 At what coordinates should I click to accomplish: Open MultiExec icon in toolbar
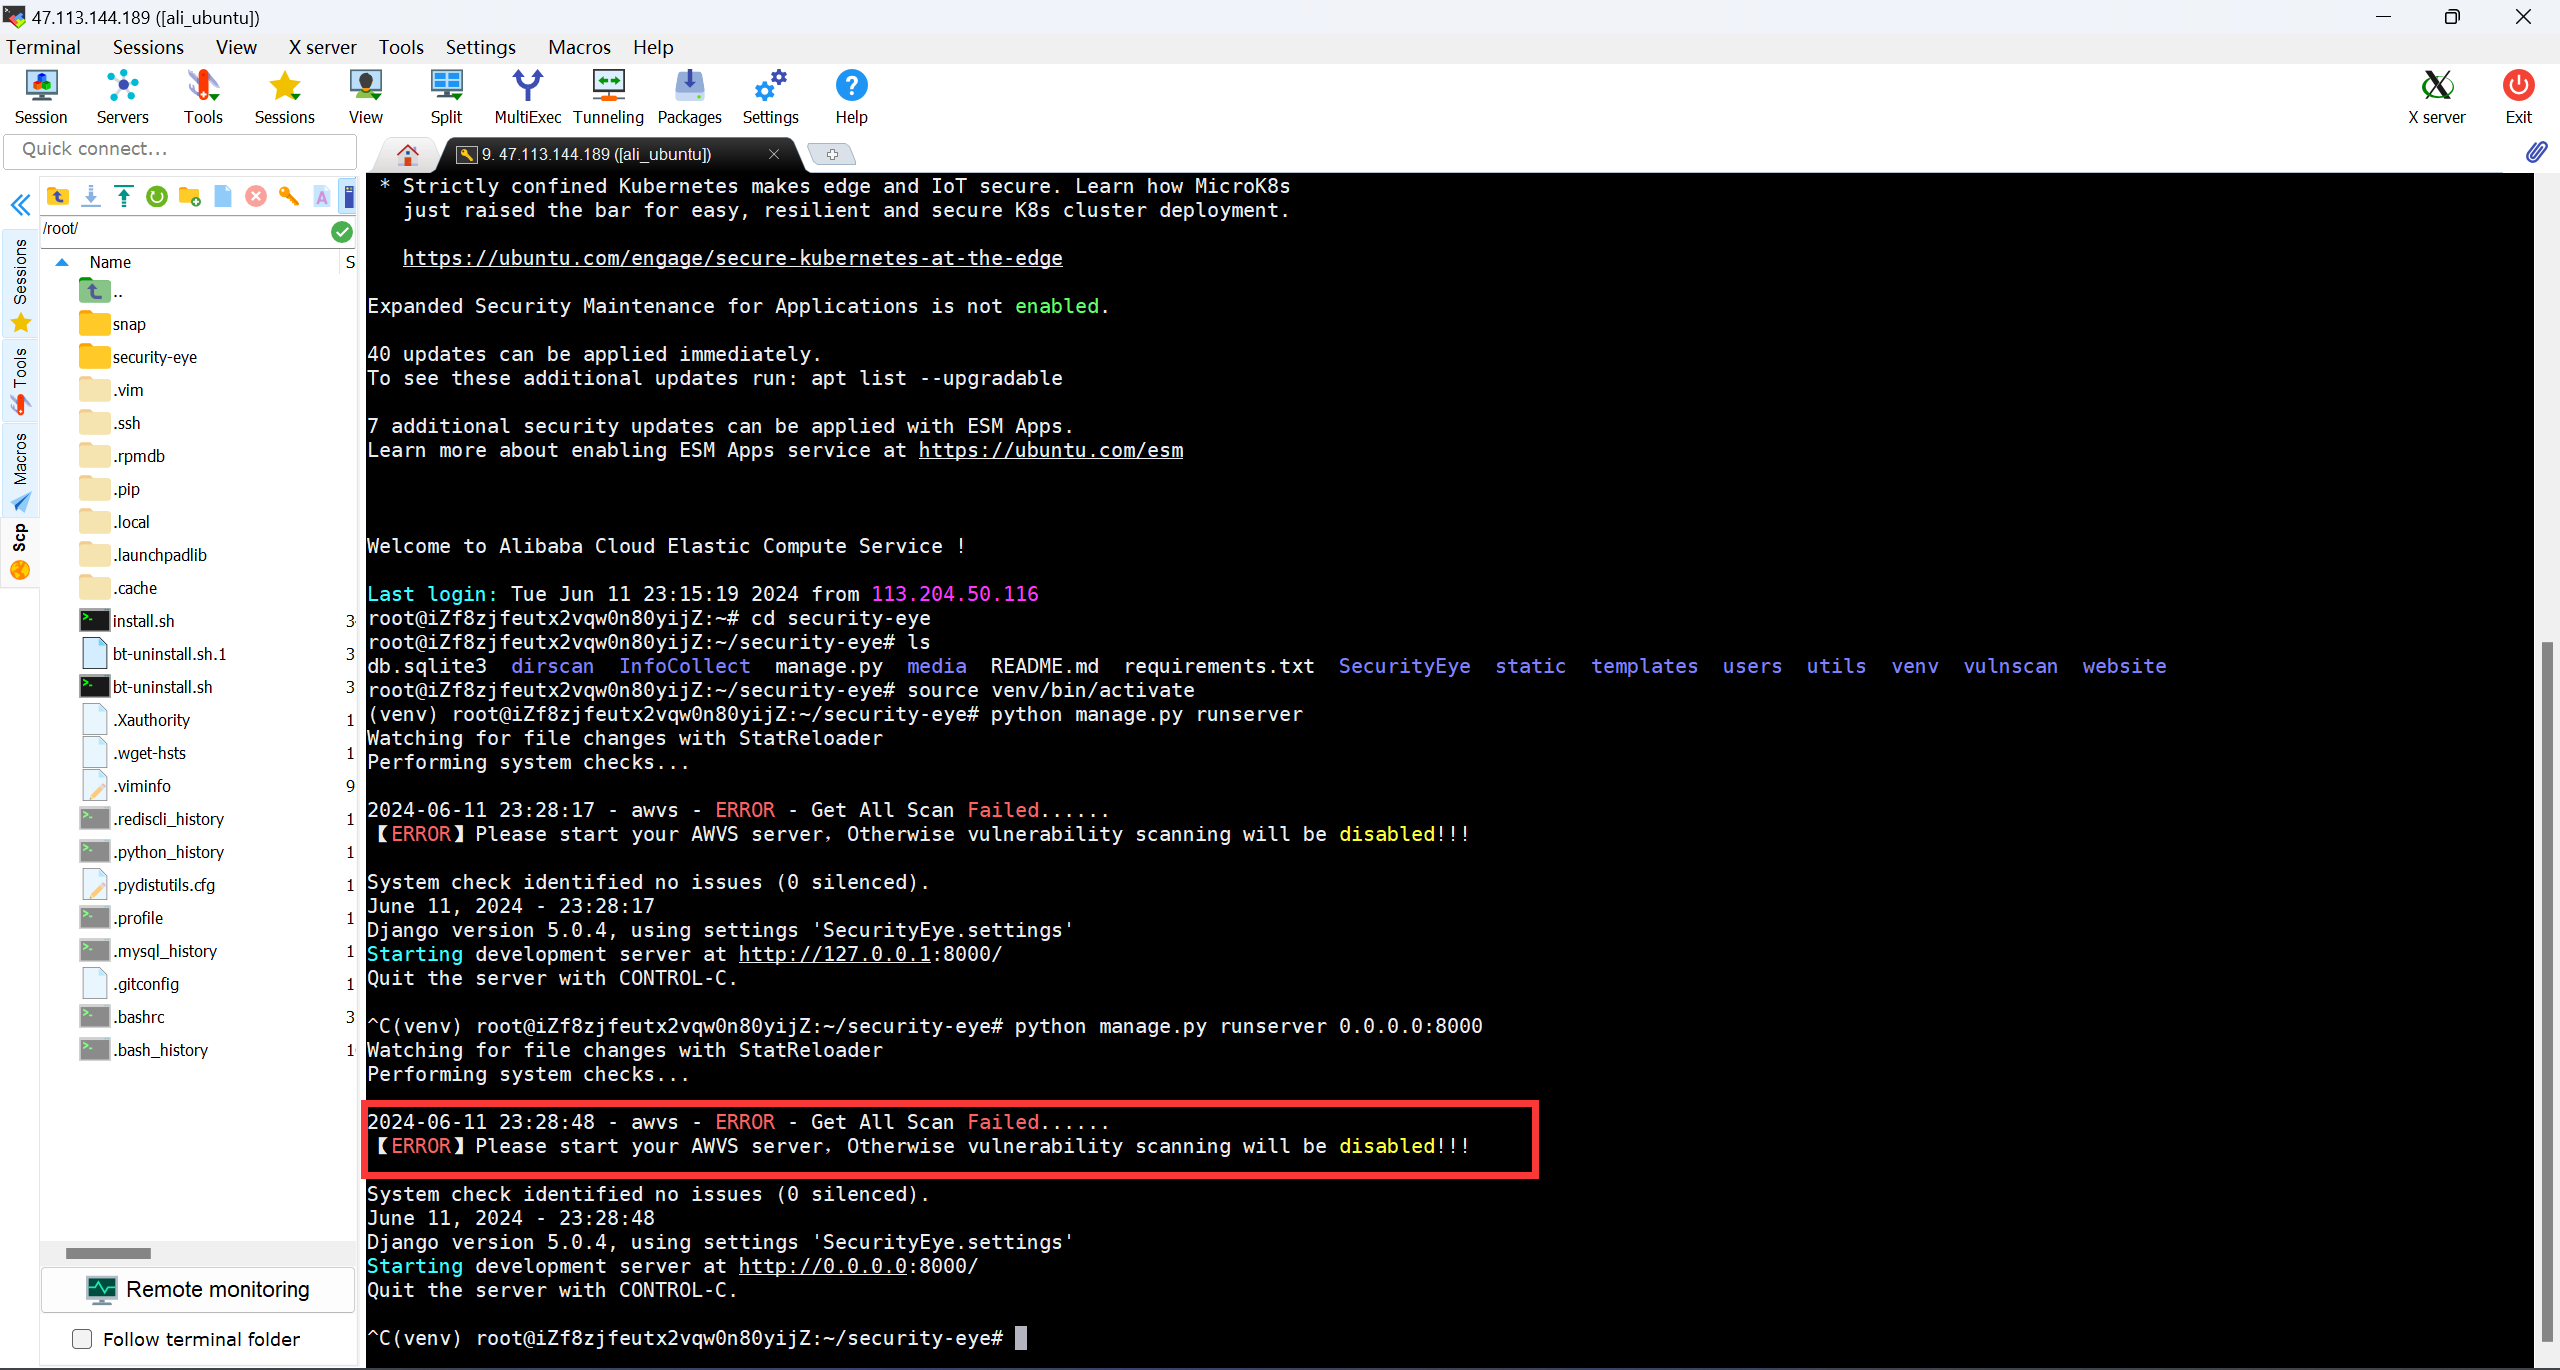coord(528,97)
